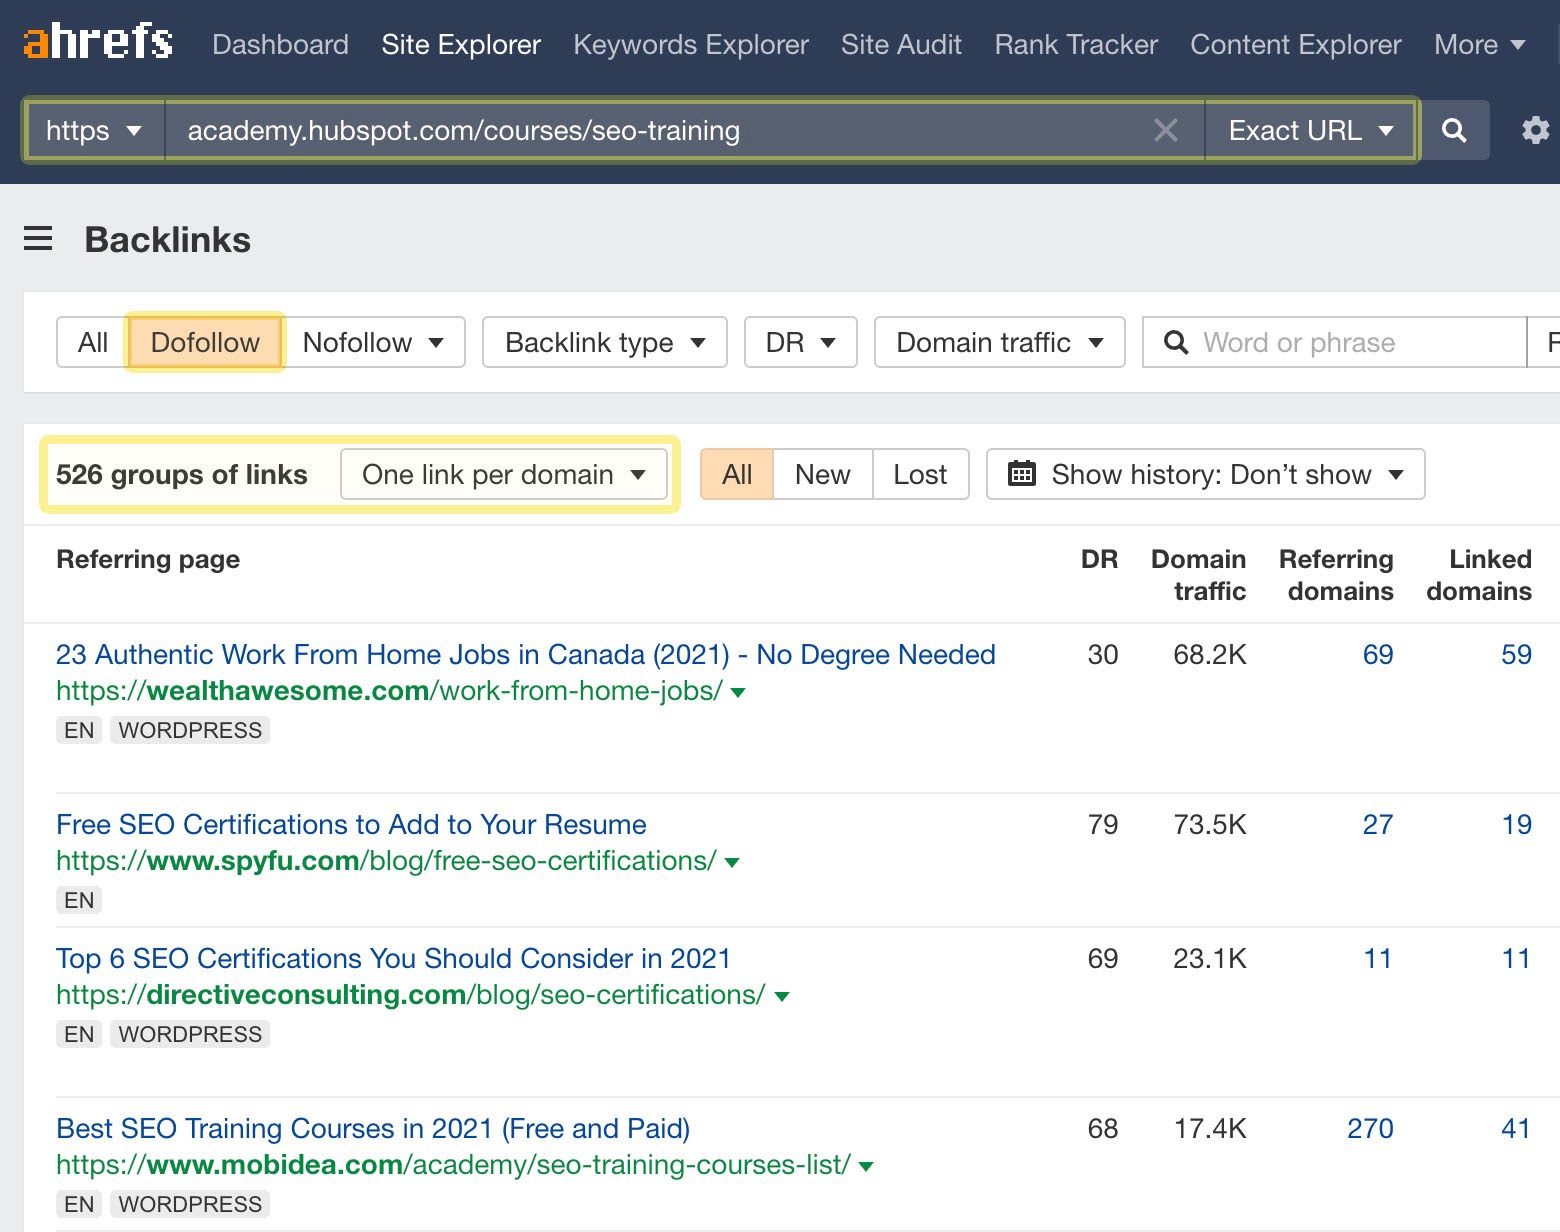Click the calendar icon in Show history
Image resolution: width=1560 pixels, height=1232 pixels.
(x=1022, y=474)
